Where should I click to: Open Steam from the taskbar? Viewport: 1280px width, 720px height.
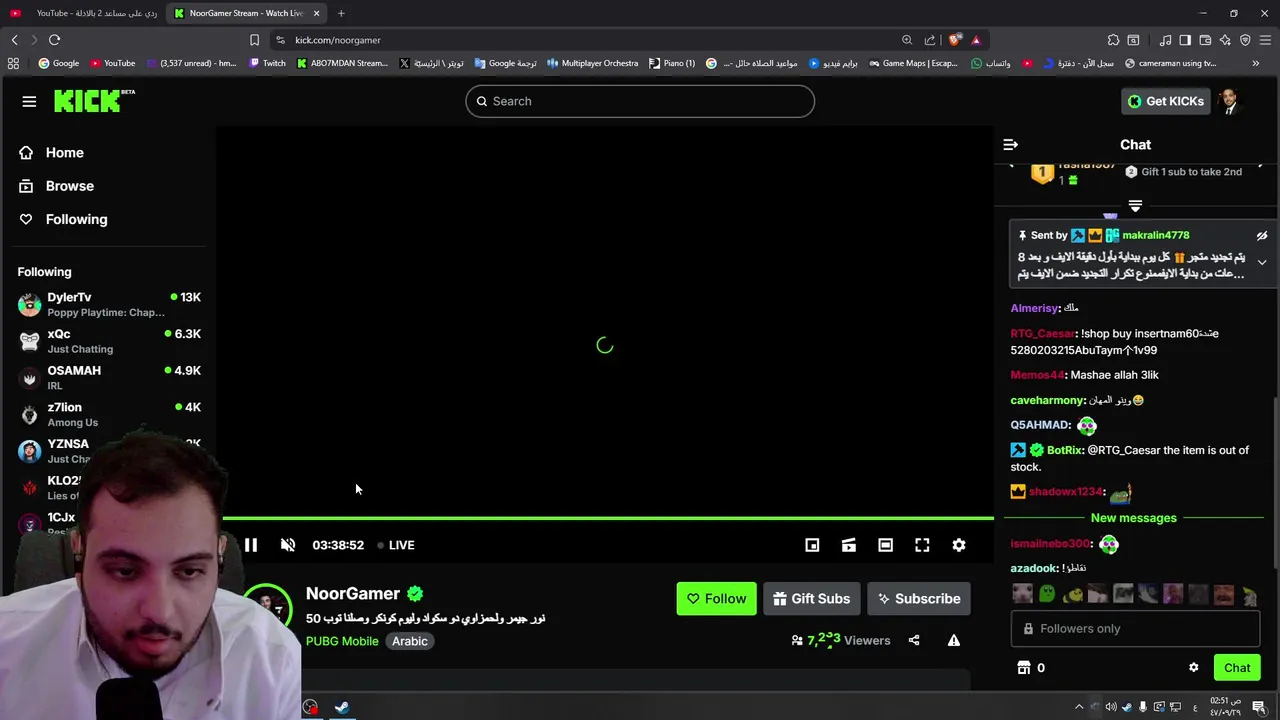tap(341, 707)
